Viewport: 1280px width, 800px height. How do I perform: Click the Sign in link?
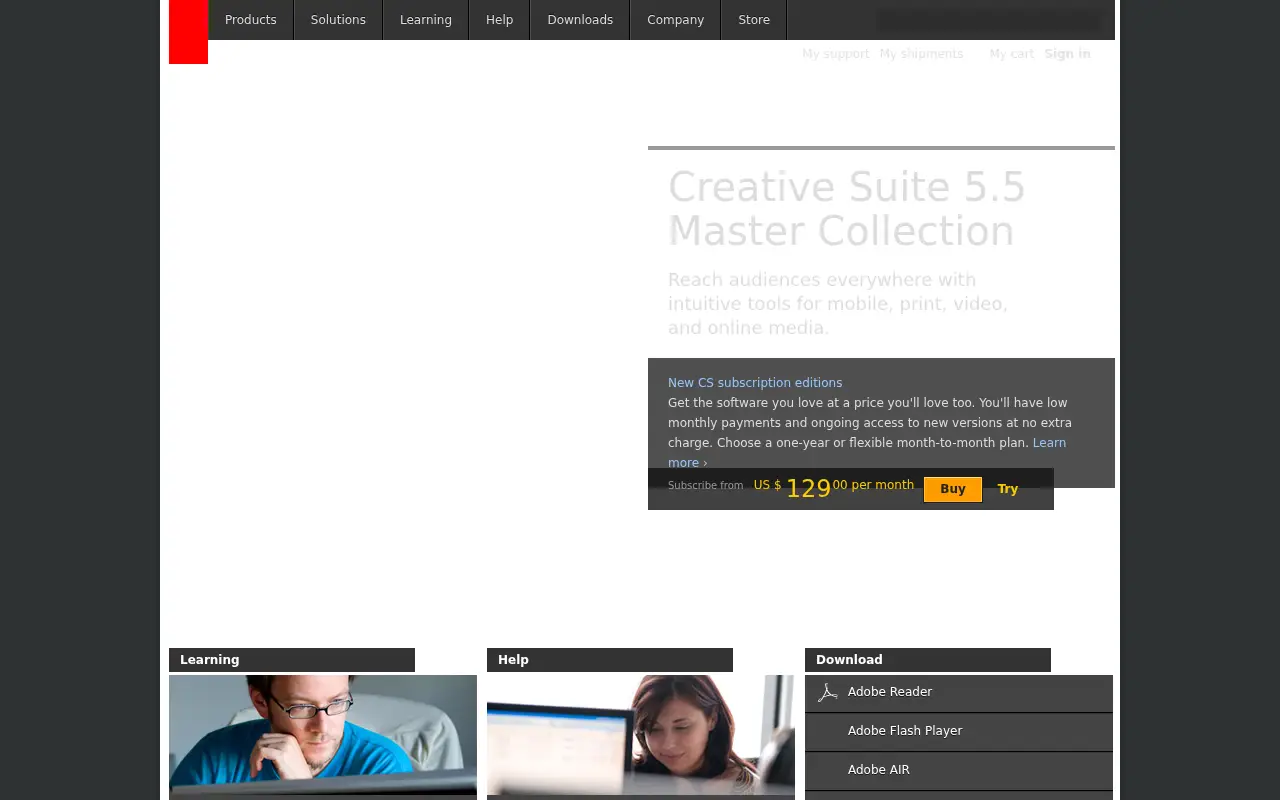pos(1067,54)
